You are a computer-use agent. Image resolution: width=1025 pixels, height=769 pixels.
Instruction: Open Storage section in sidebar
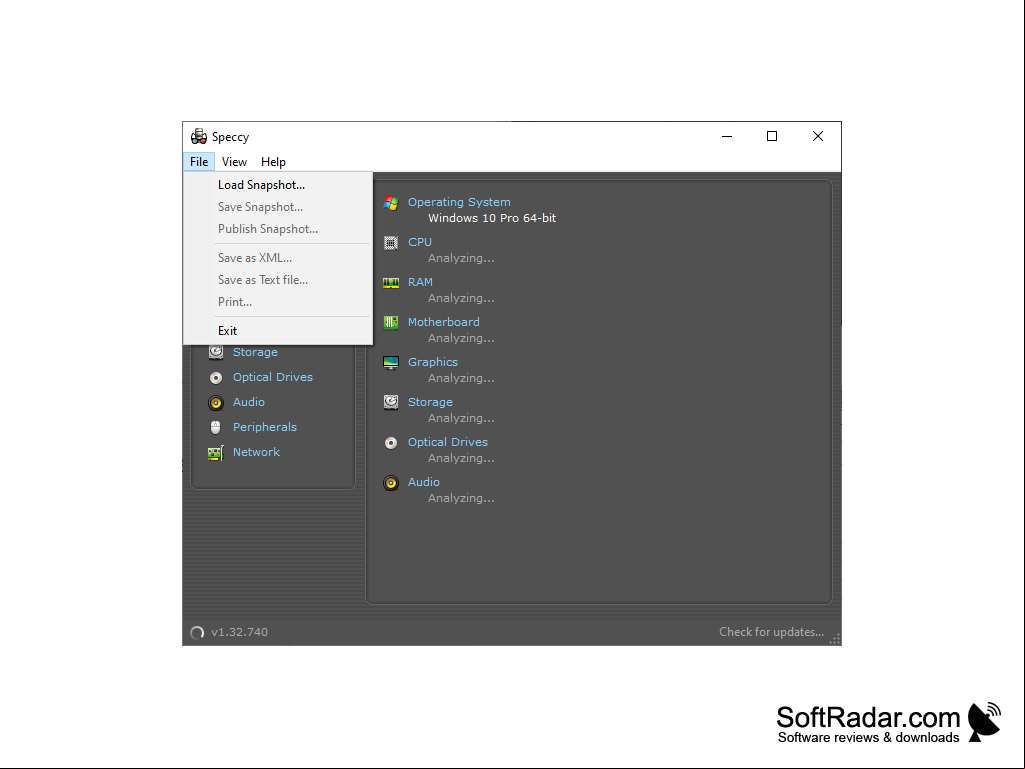(x=255, y=352)
